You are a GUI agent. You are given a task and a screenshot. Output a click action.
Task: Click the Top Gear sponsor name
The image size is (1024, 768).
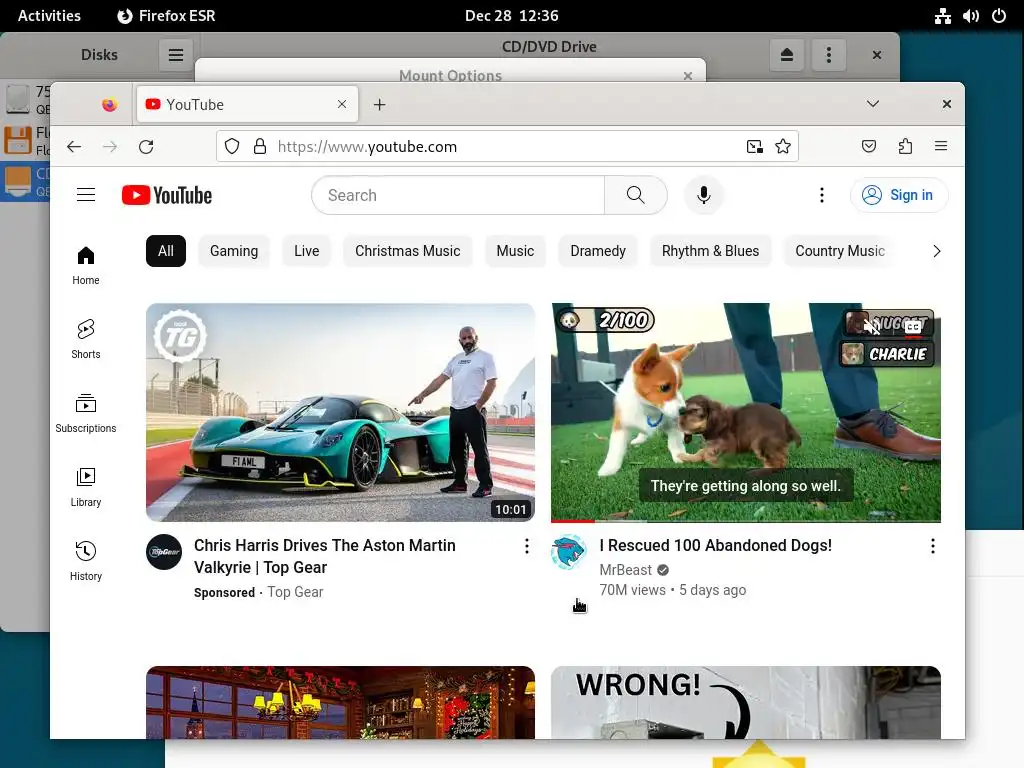(x=295, y=592)
